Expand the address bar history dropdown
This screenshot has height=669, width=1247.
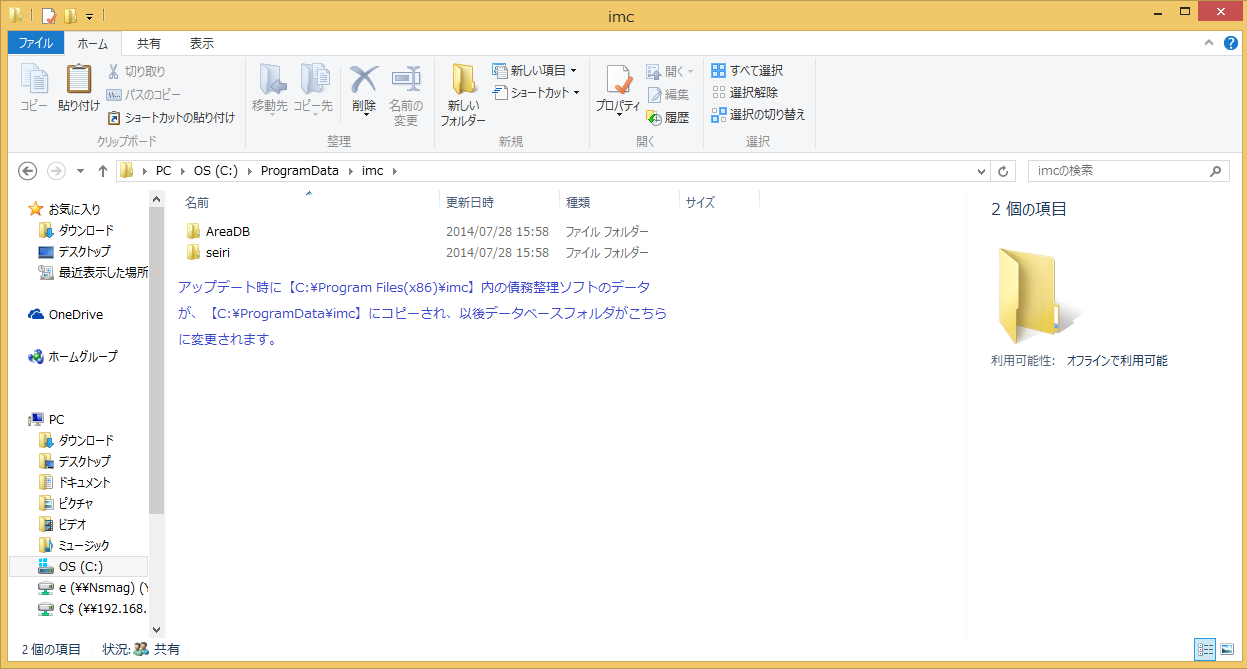pyautogui.click(x=981, y=170)
